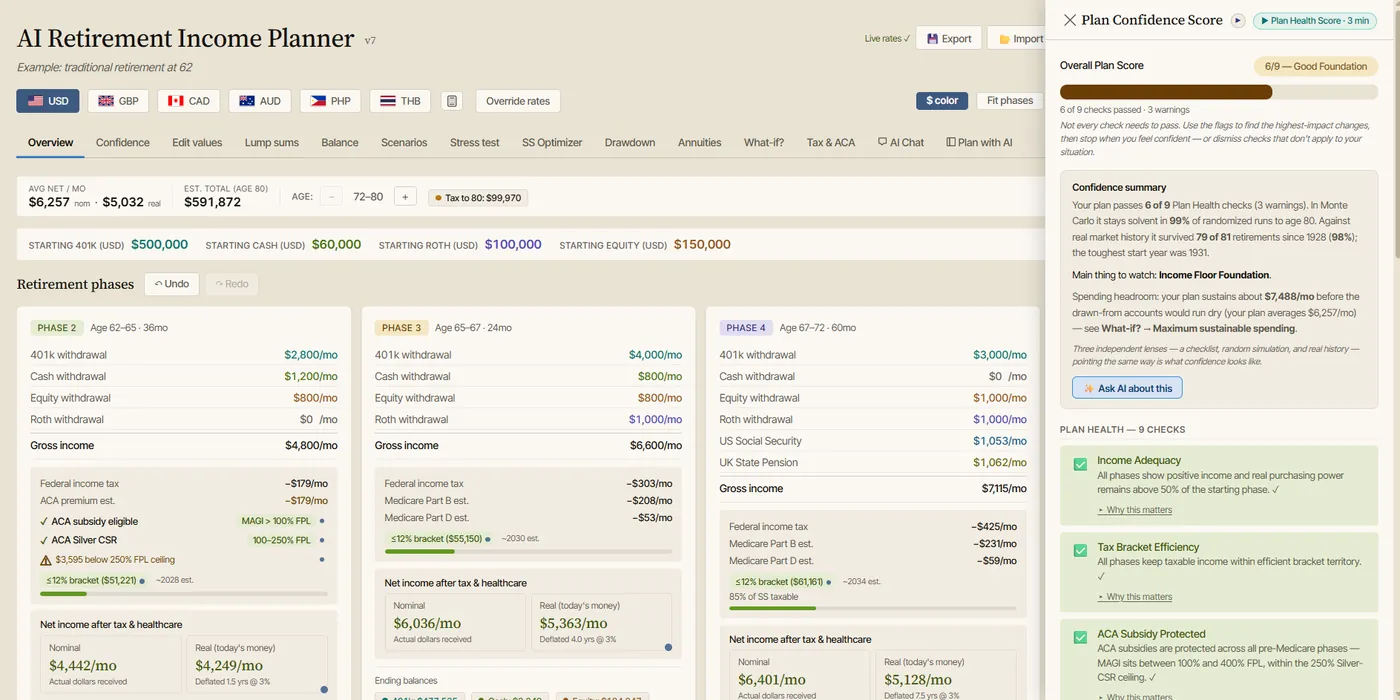1400x700 pixels.
Task: Switch currency to AUD
Action: point(260,101)
